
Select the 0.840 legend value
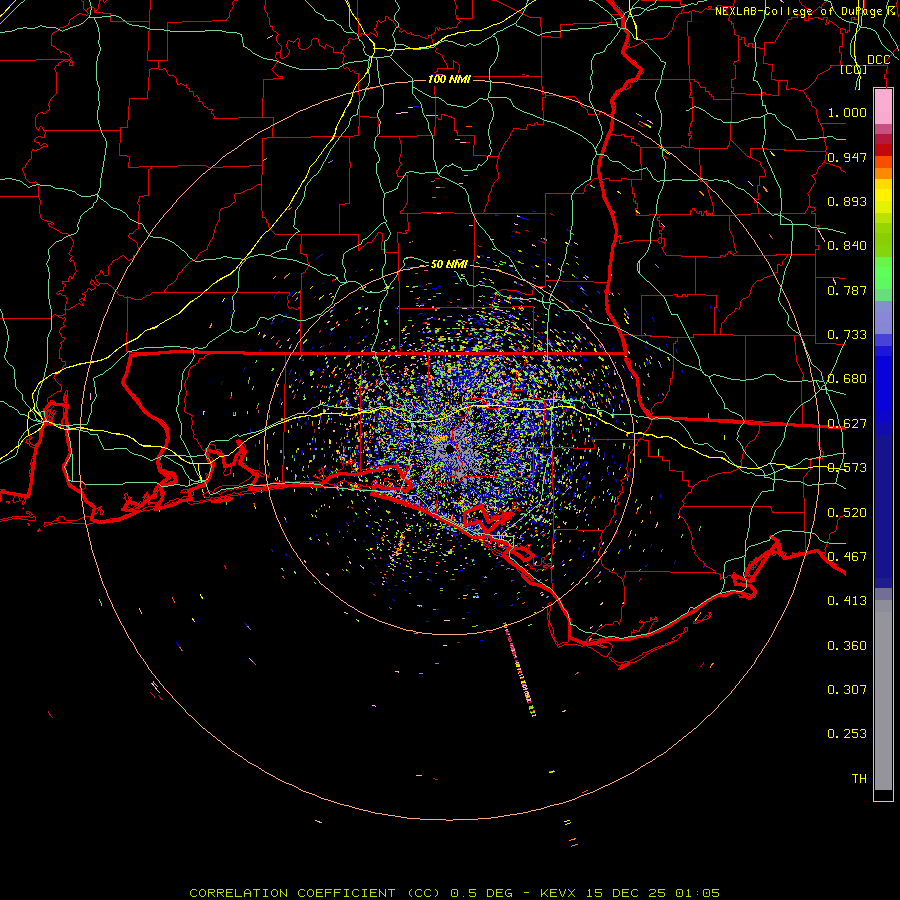(847, 246)
